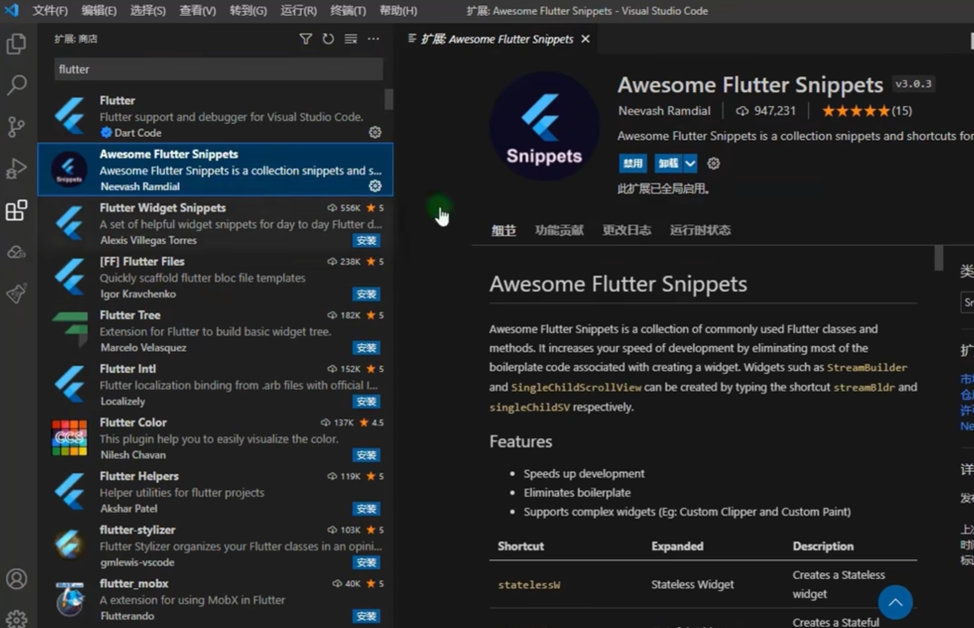Click the 卸载 uninstall button

[668, 163]
